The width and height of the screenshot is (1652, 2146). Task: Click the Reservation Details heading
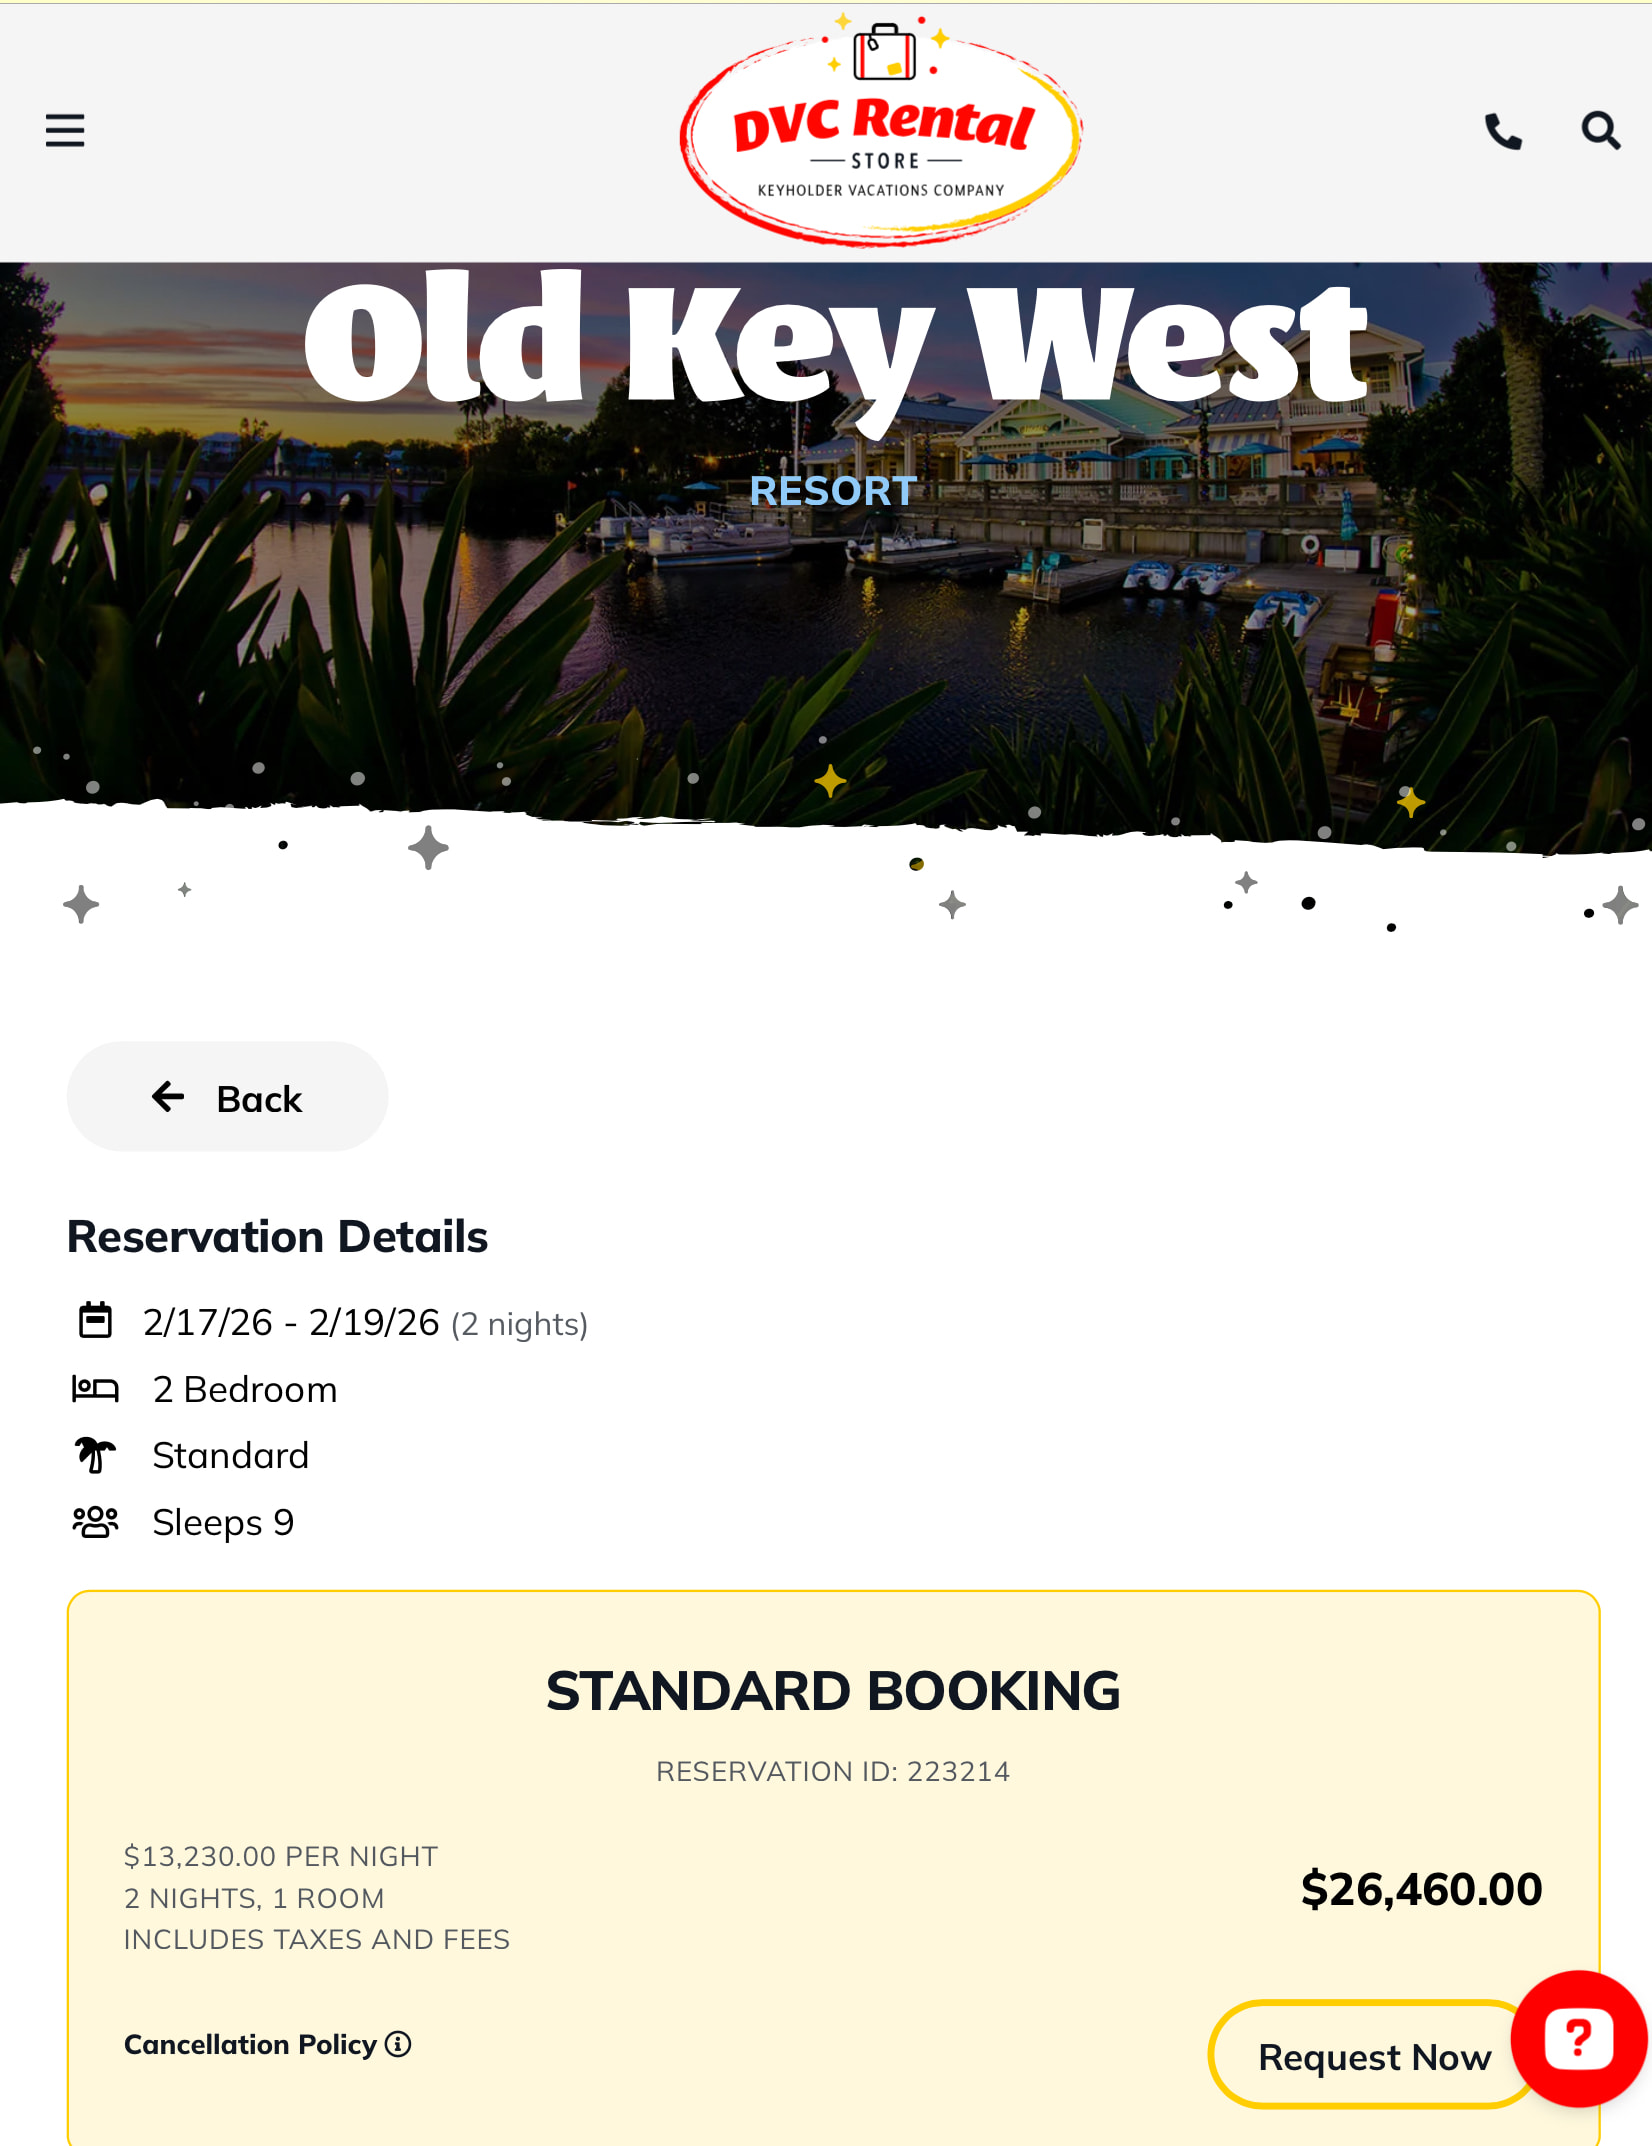pos(277,1237)
